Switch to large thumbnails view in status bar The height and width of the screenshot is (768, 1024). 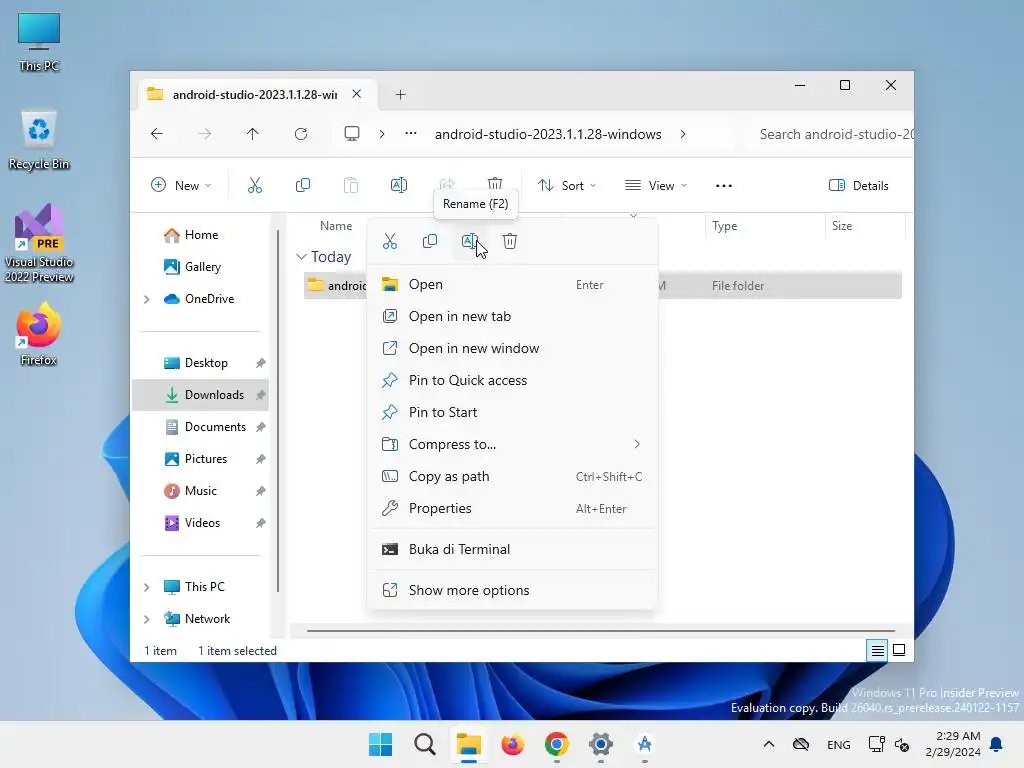click(899, 650)
